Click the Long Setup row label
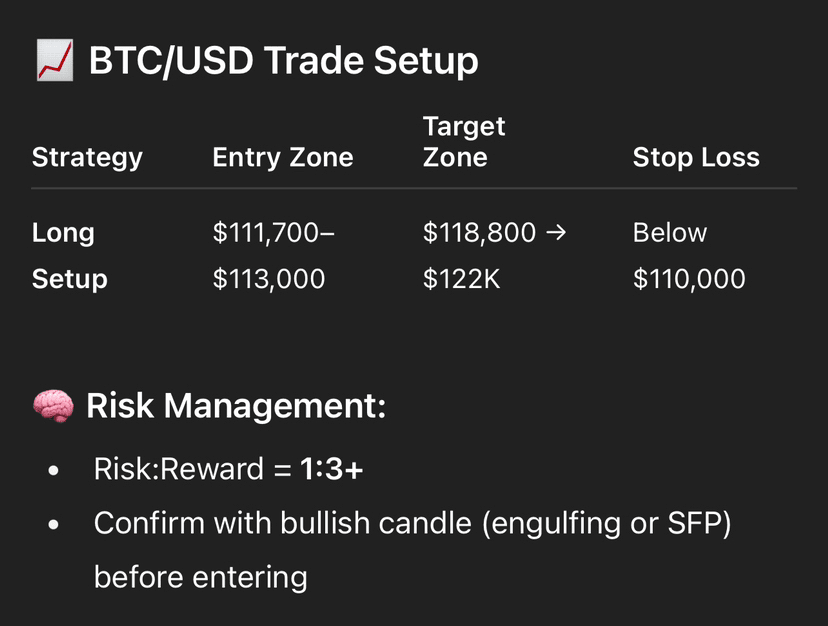Image resolution: width=828 pixels, height=626 pixels. click(69, 256)
